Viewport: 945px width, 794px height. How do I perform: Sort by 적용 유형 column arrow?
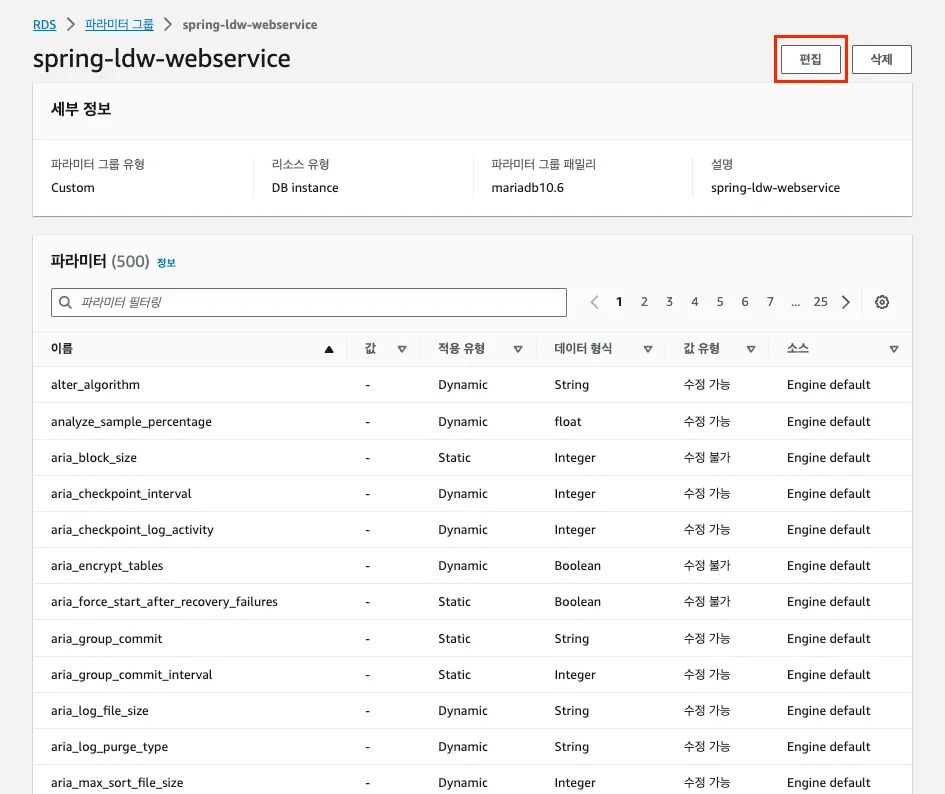tap(518, 349)
